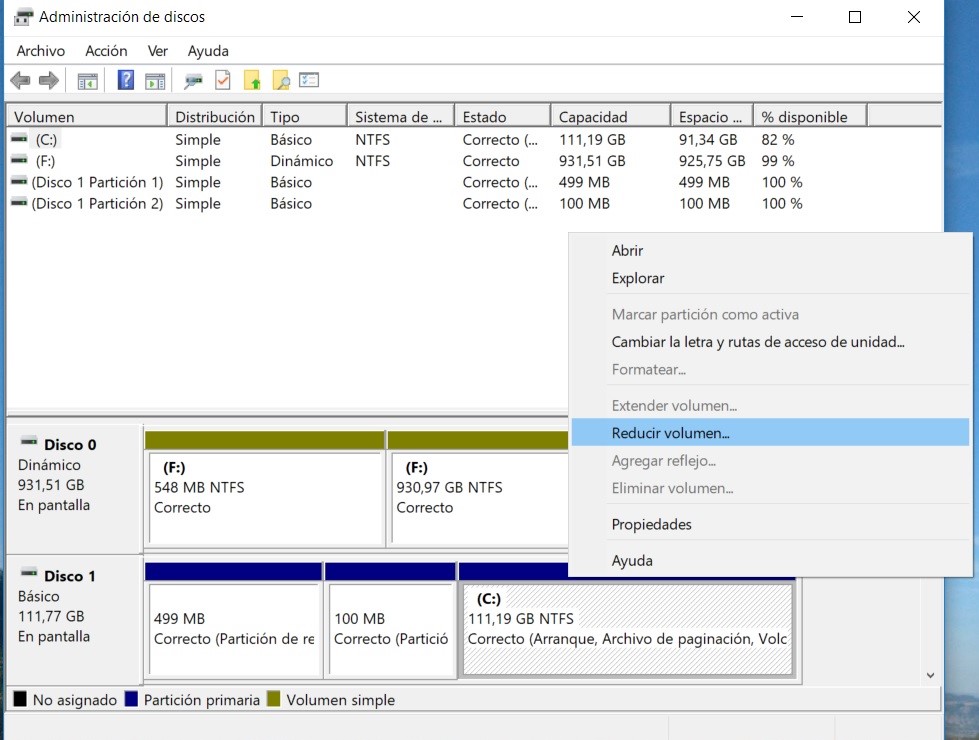Click the checkmark document toolbar icon
This screenshot has width=979, height=740.
(223, 81)
